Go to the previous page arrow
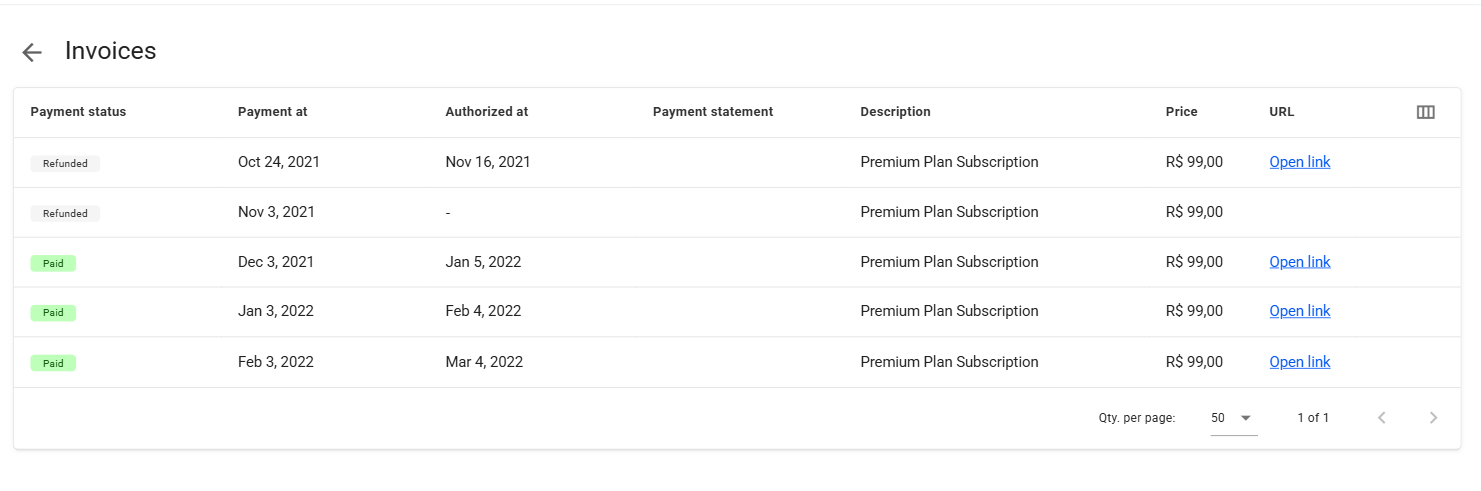 pyautogui.click(x=1382, y=418)
